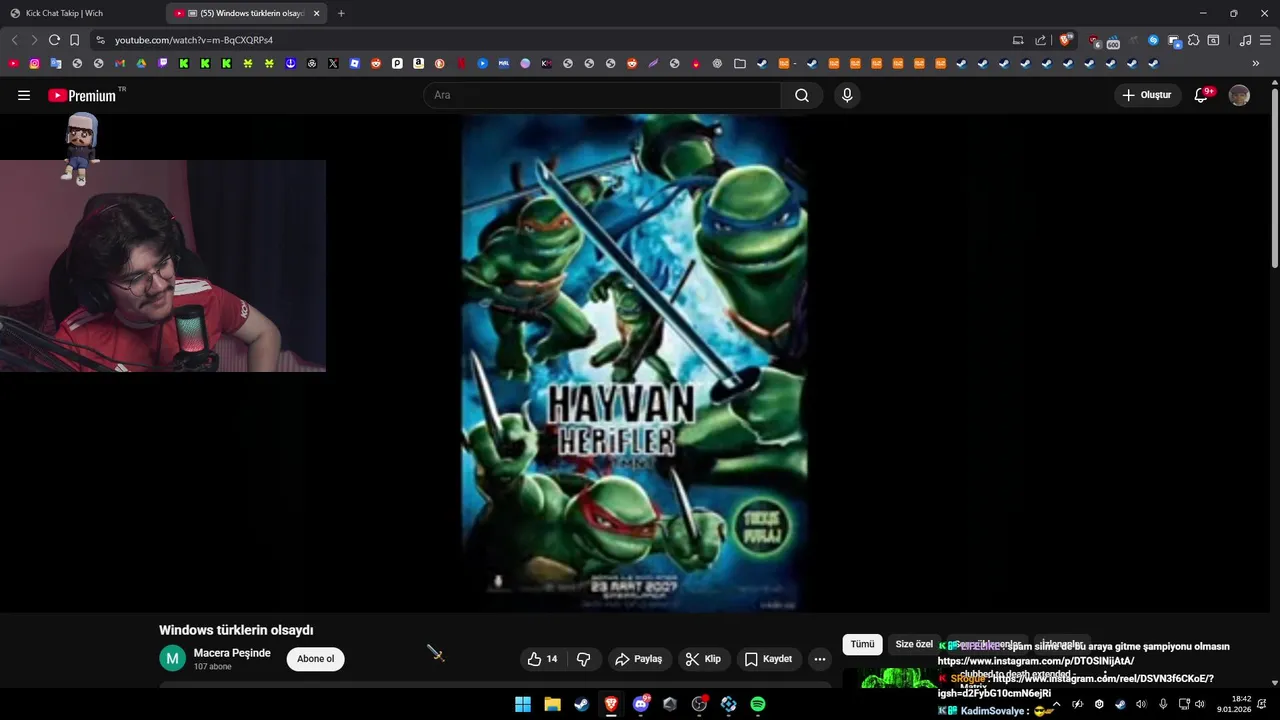Open Macera Peşinde channel name link
1280x720 pixels.
coord(232,653)
